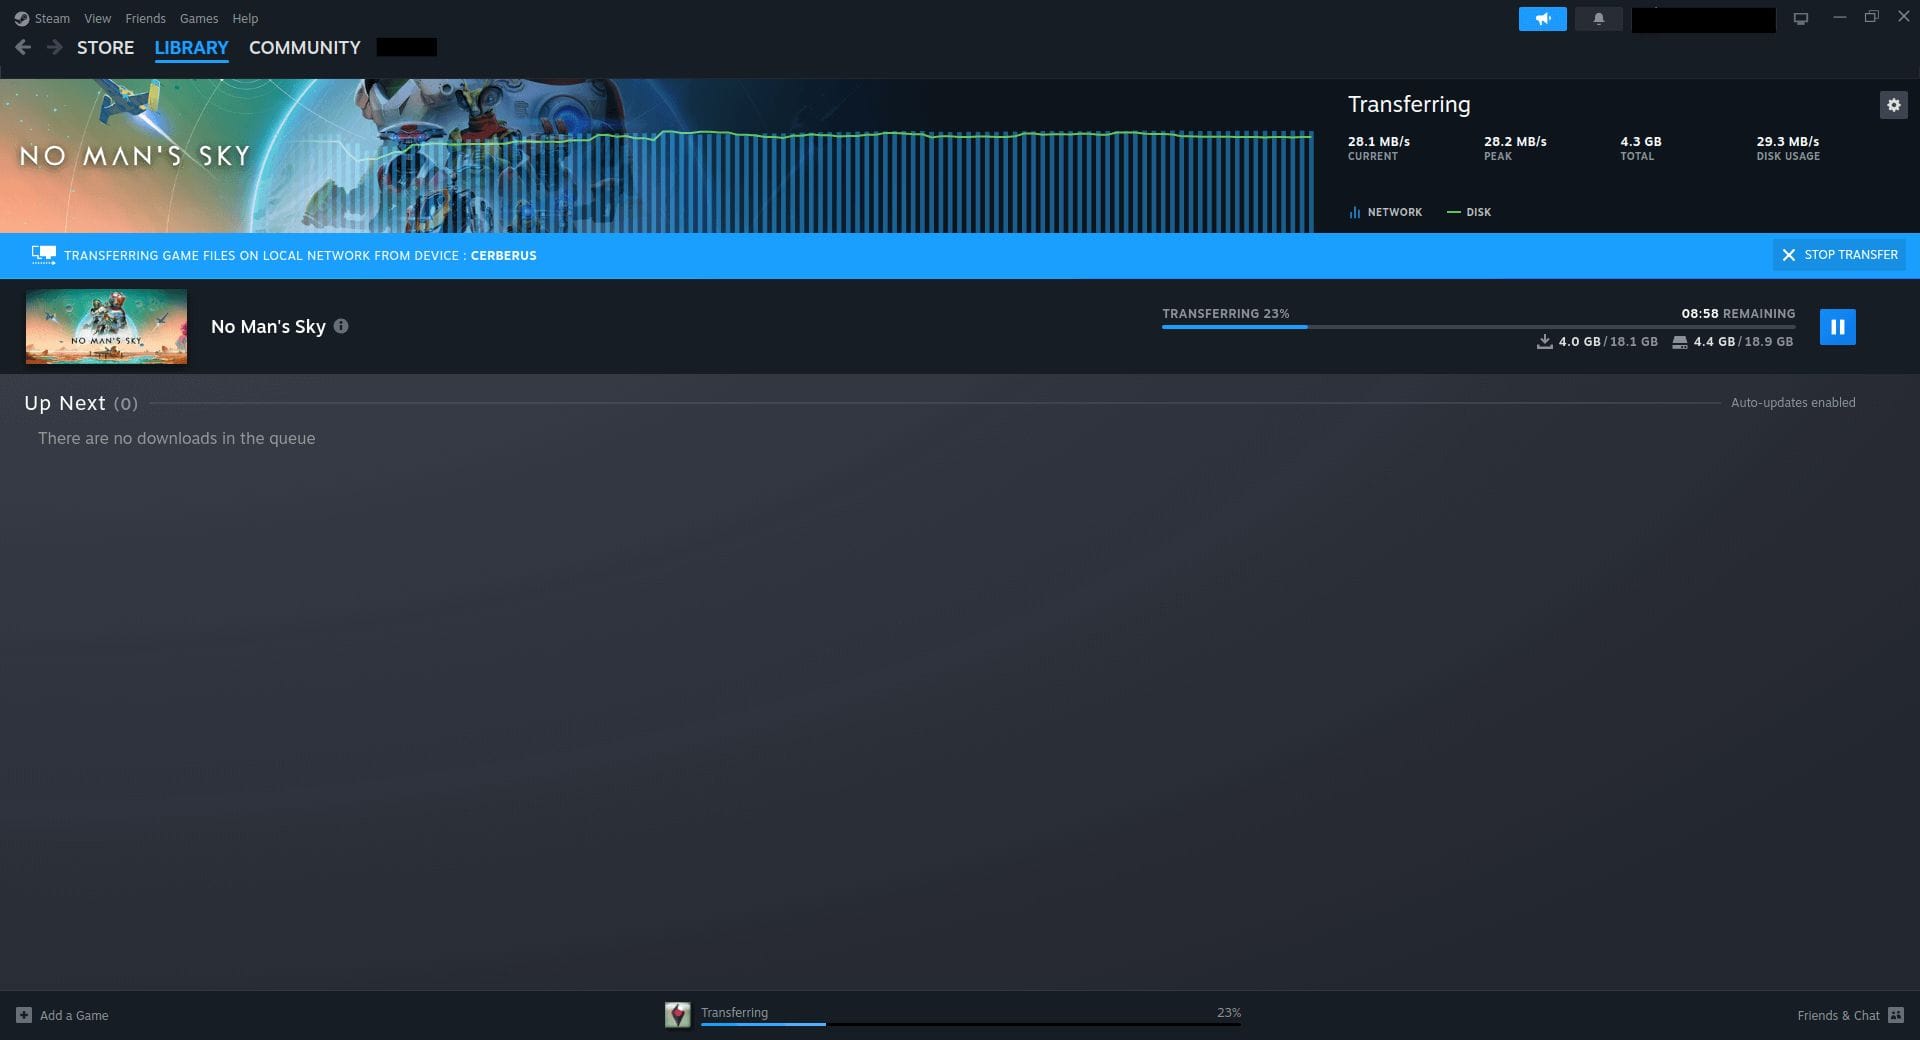
Task: Switch to the STORE tab
Action: 105,47
